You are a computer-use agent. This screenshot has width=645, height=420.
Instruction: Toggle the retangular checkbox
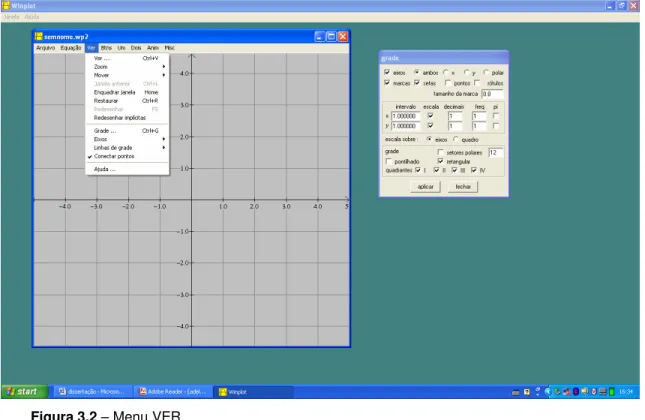click(x=441, y=161)
